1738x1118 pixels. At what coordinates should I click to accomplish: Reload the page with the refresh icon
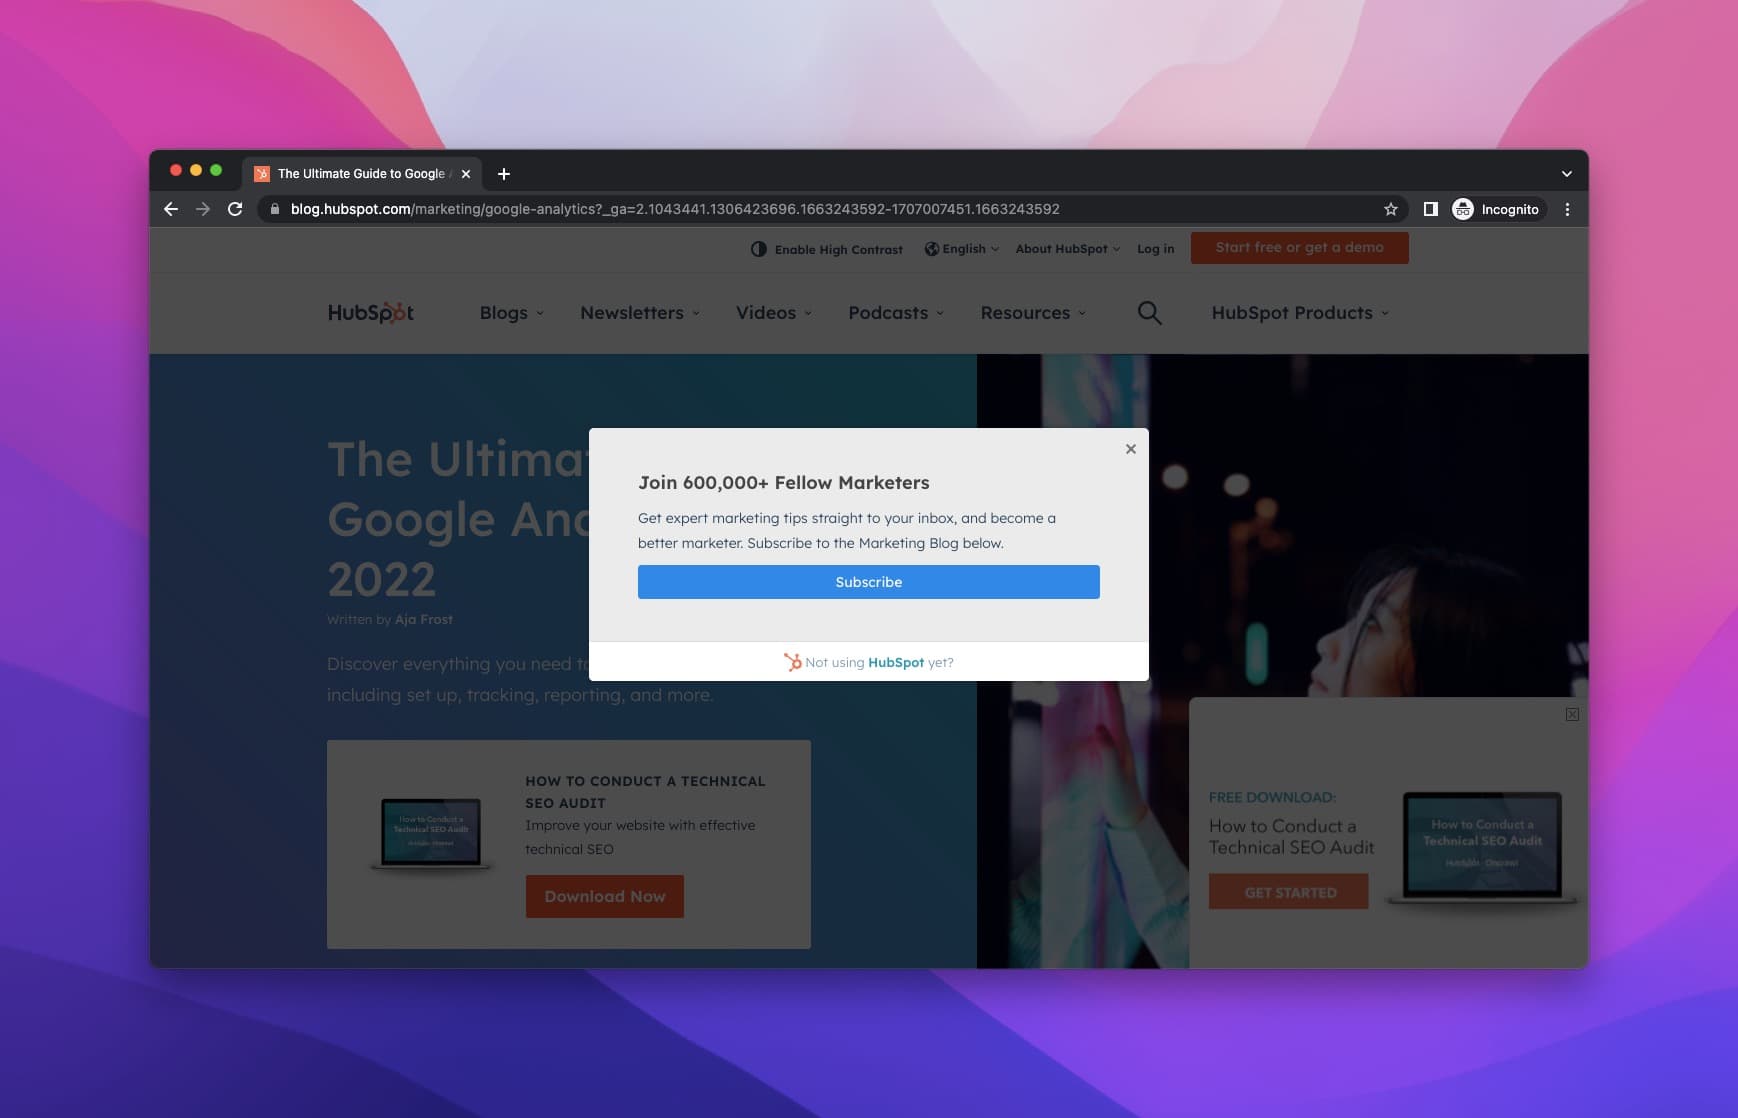tap(235, 209)
